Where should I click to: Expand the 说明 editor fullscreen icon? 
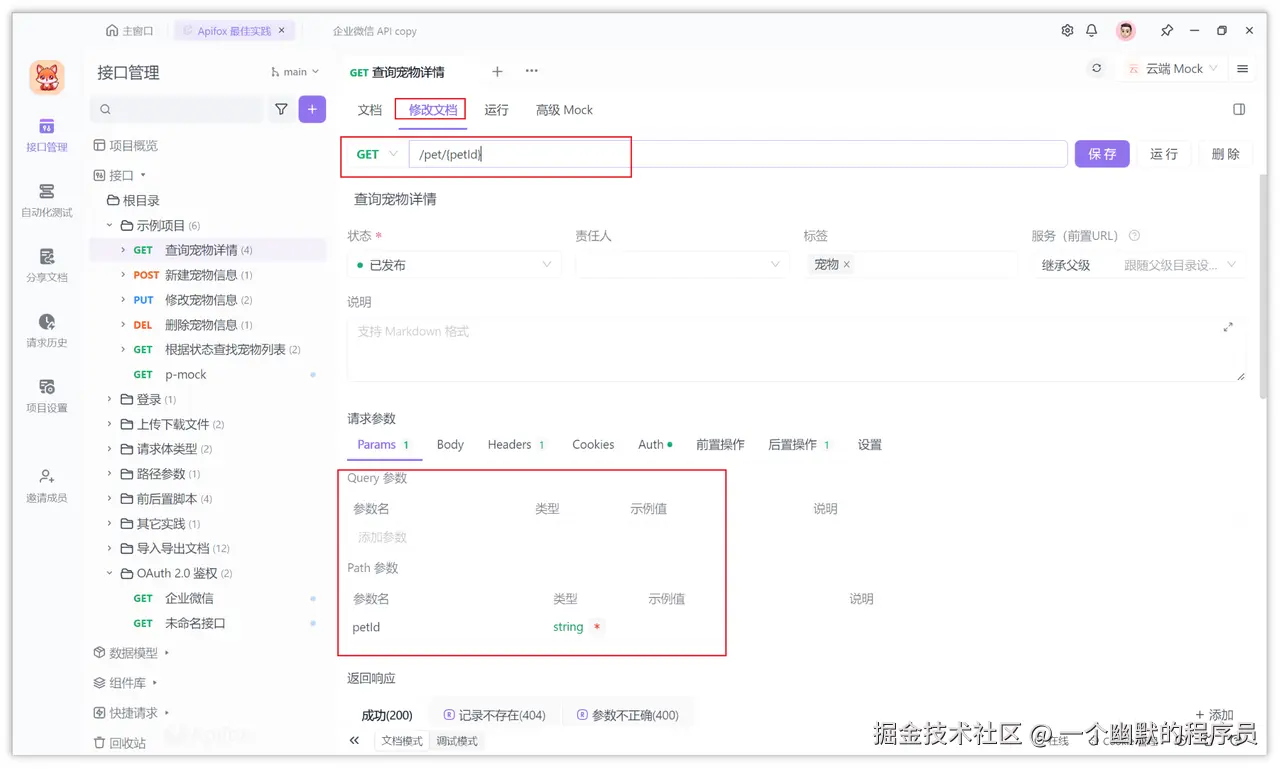1228,327
